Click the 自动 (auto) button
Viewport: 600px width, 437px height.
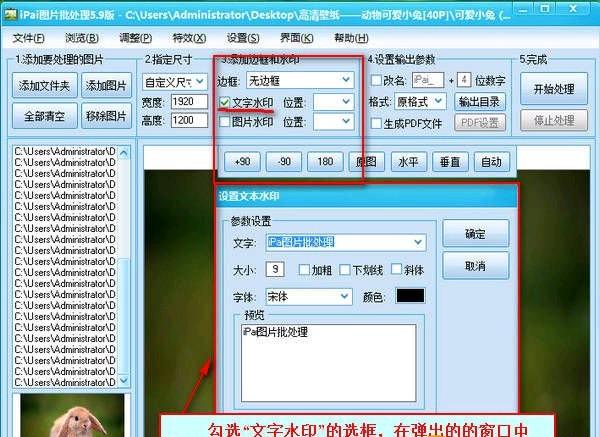point(491,162)
